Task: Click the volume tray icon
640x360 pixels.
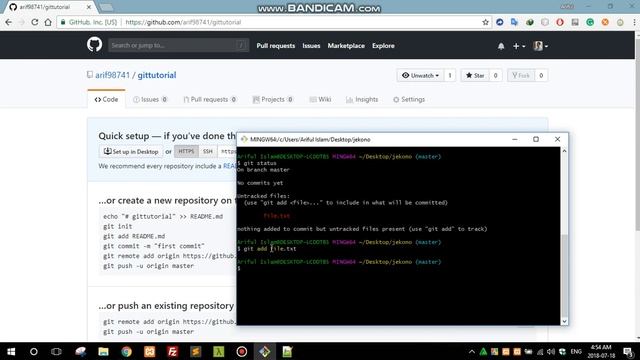Action: coord(551,351)
